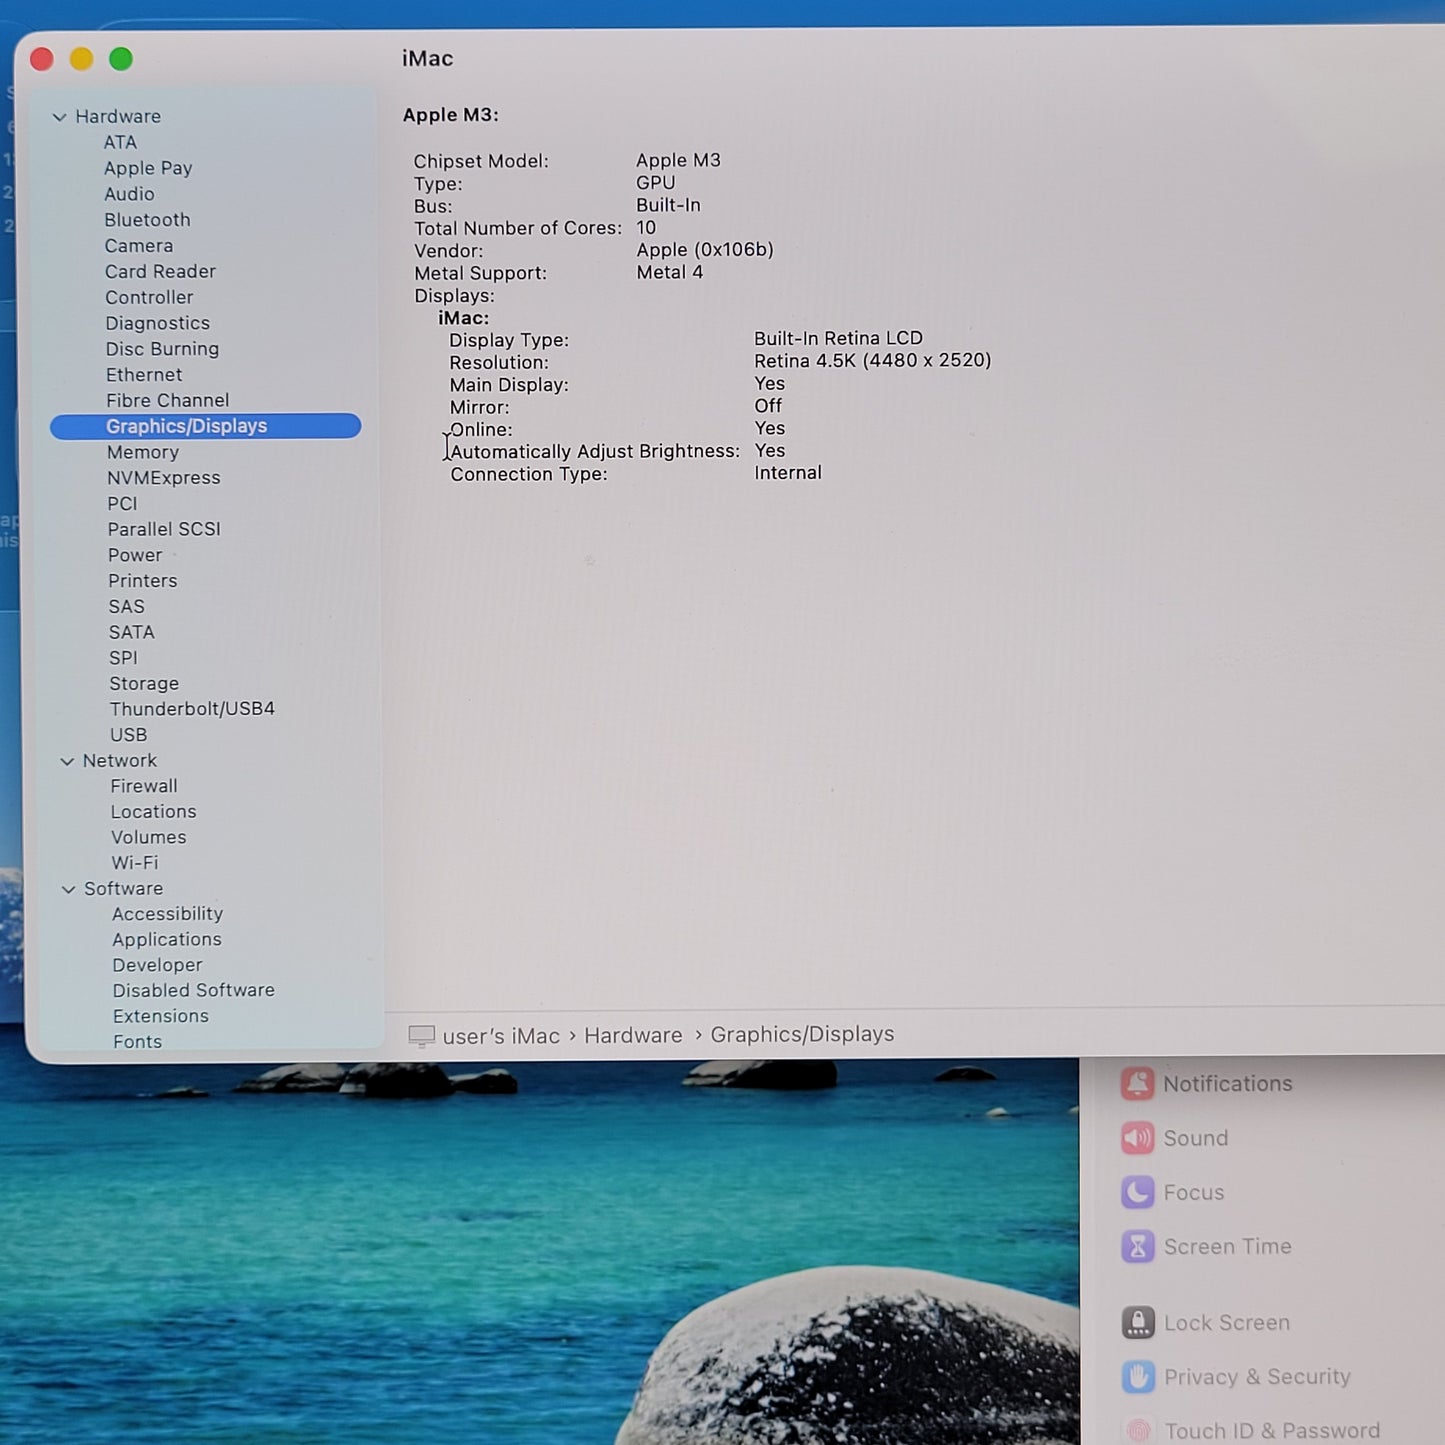Click Hardware in the path bar
The height and width of the screenshot is (1445, 1445).
[x=633, y=1035]
